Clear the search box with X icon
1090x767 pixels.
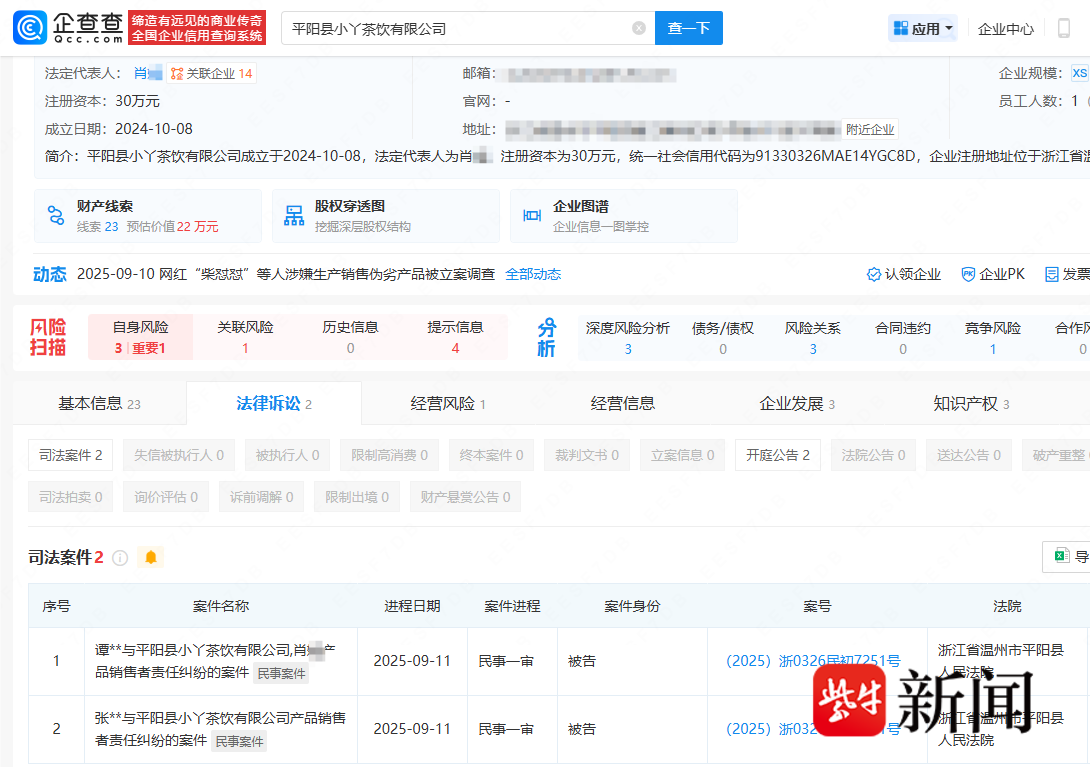click(x=639, y=28)
